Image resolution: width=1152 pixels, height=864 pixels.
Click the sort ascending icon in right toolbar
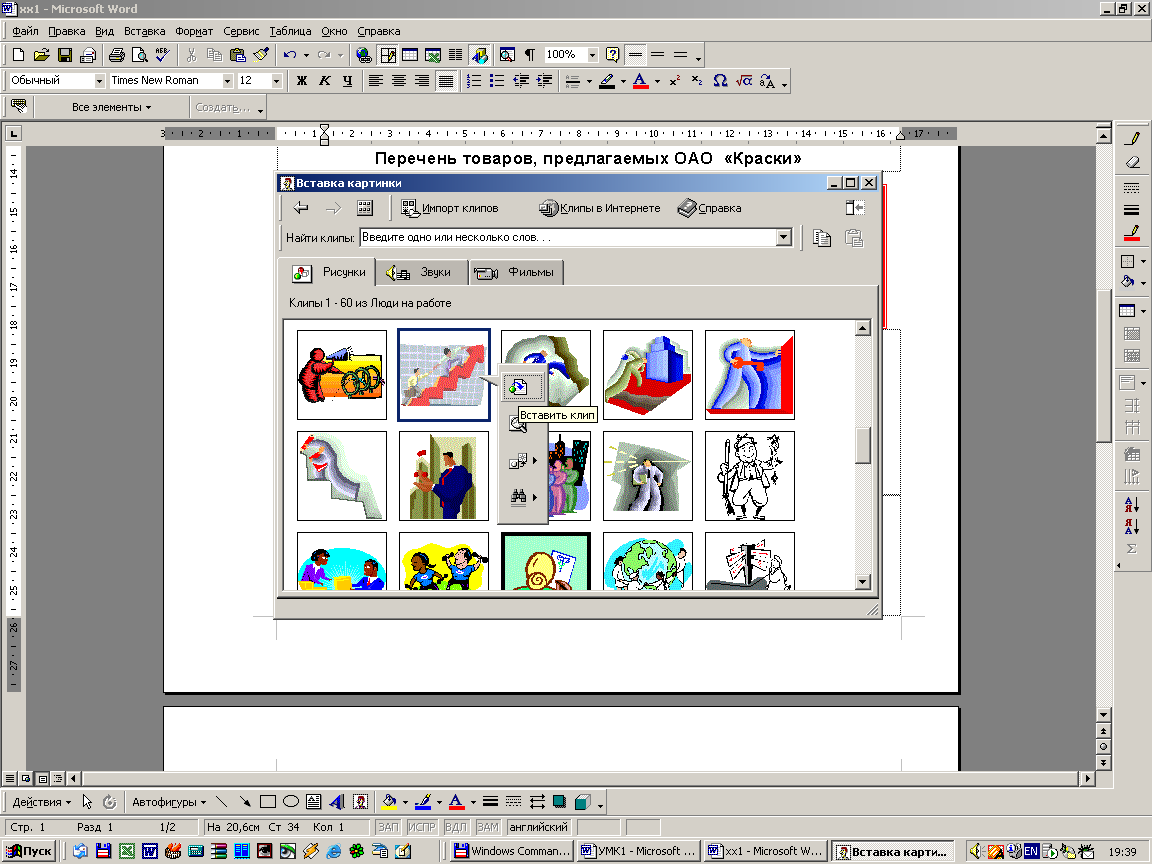(x=1131, y=505)
